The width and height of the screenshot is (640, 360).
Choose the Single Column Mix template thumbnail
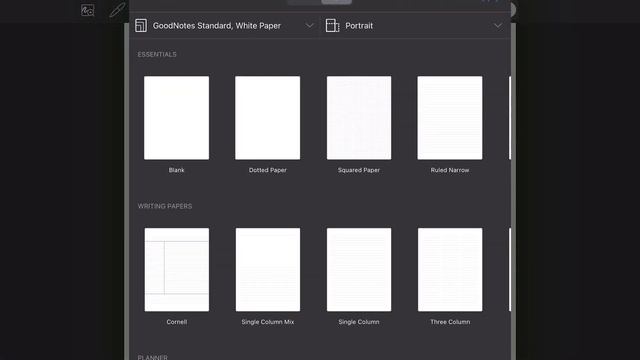coord(268,270)
